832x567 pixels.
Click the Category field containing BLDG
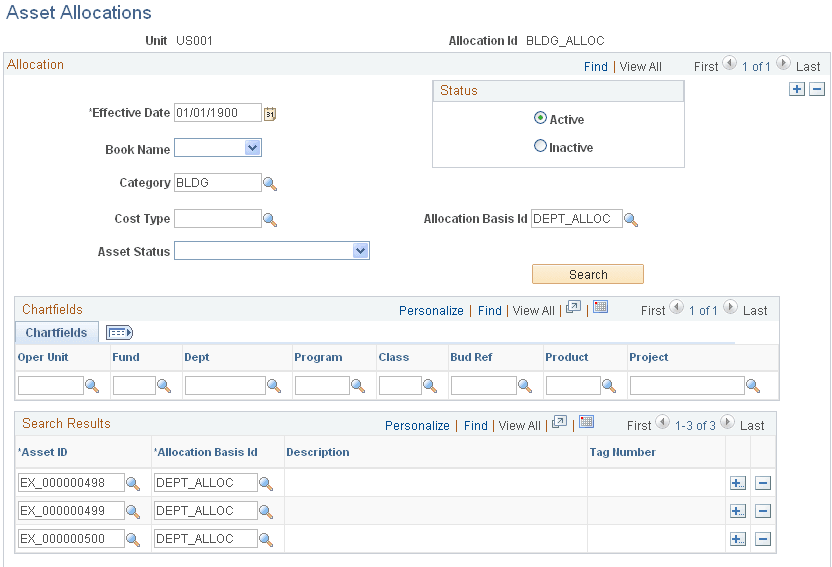pos(218,182)
